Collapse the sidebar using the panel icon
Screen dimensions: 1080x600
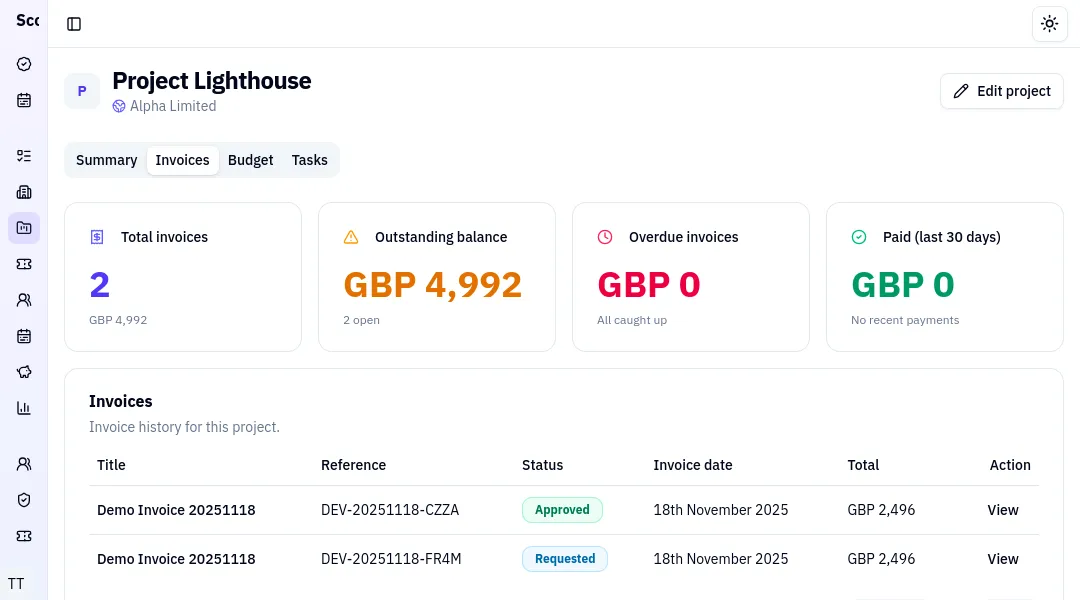[74, 24]
